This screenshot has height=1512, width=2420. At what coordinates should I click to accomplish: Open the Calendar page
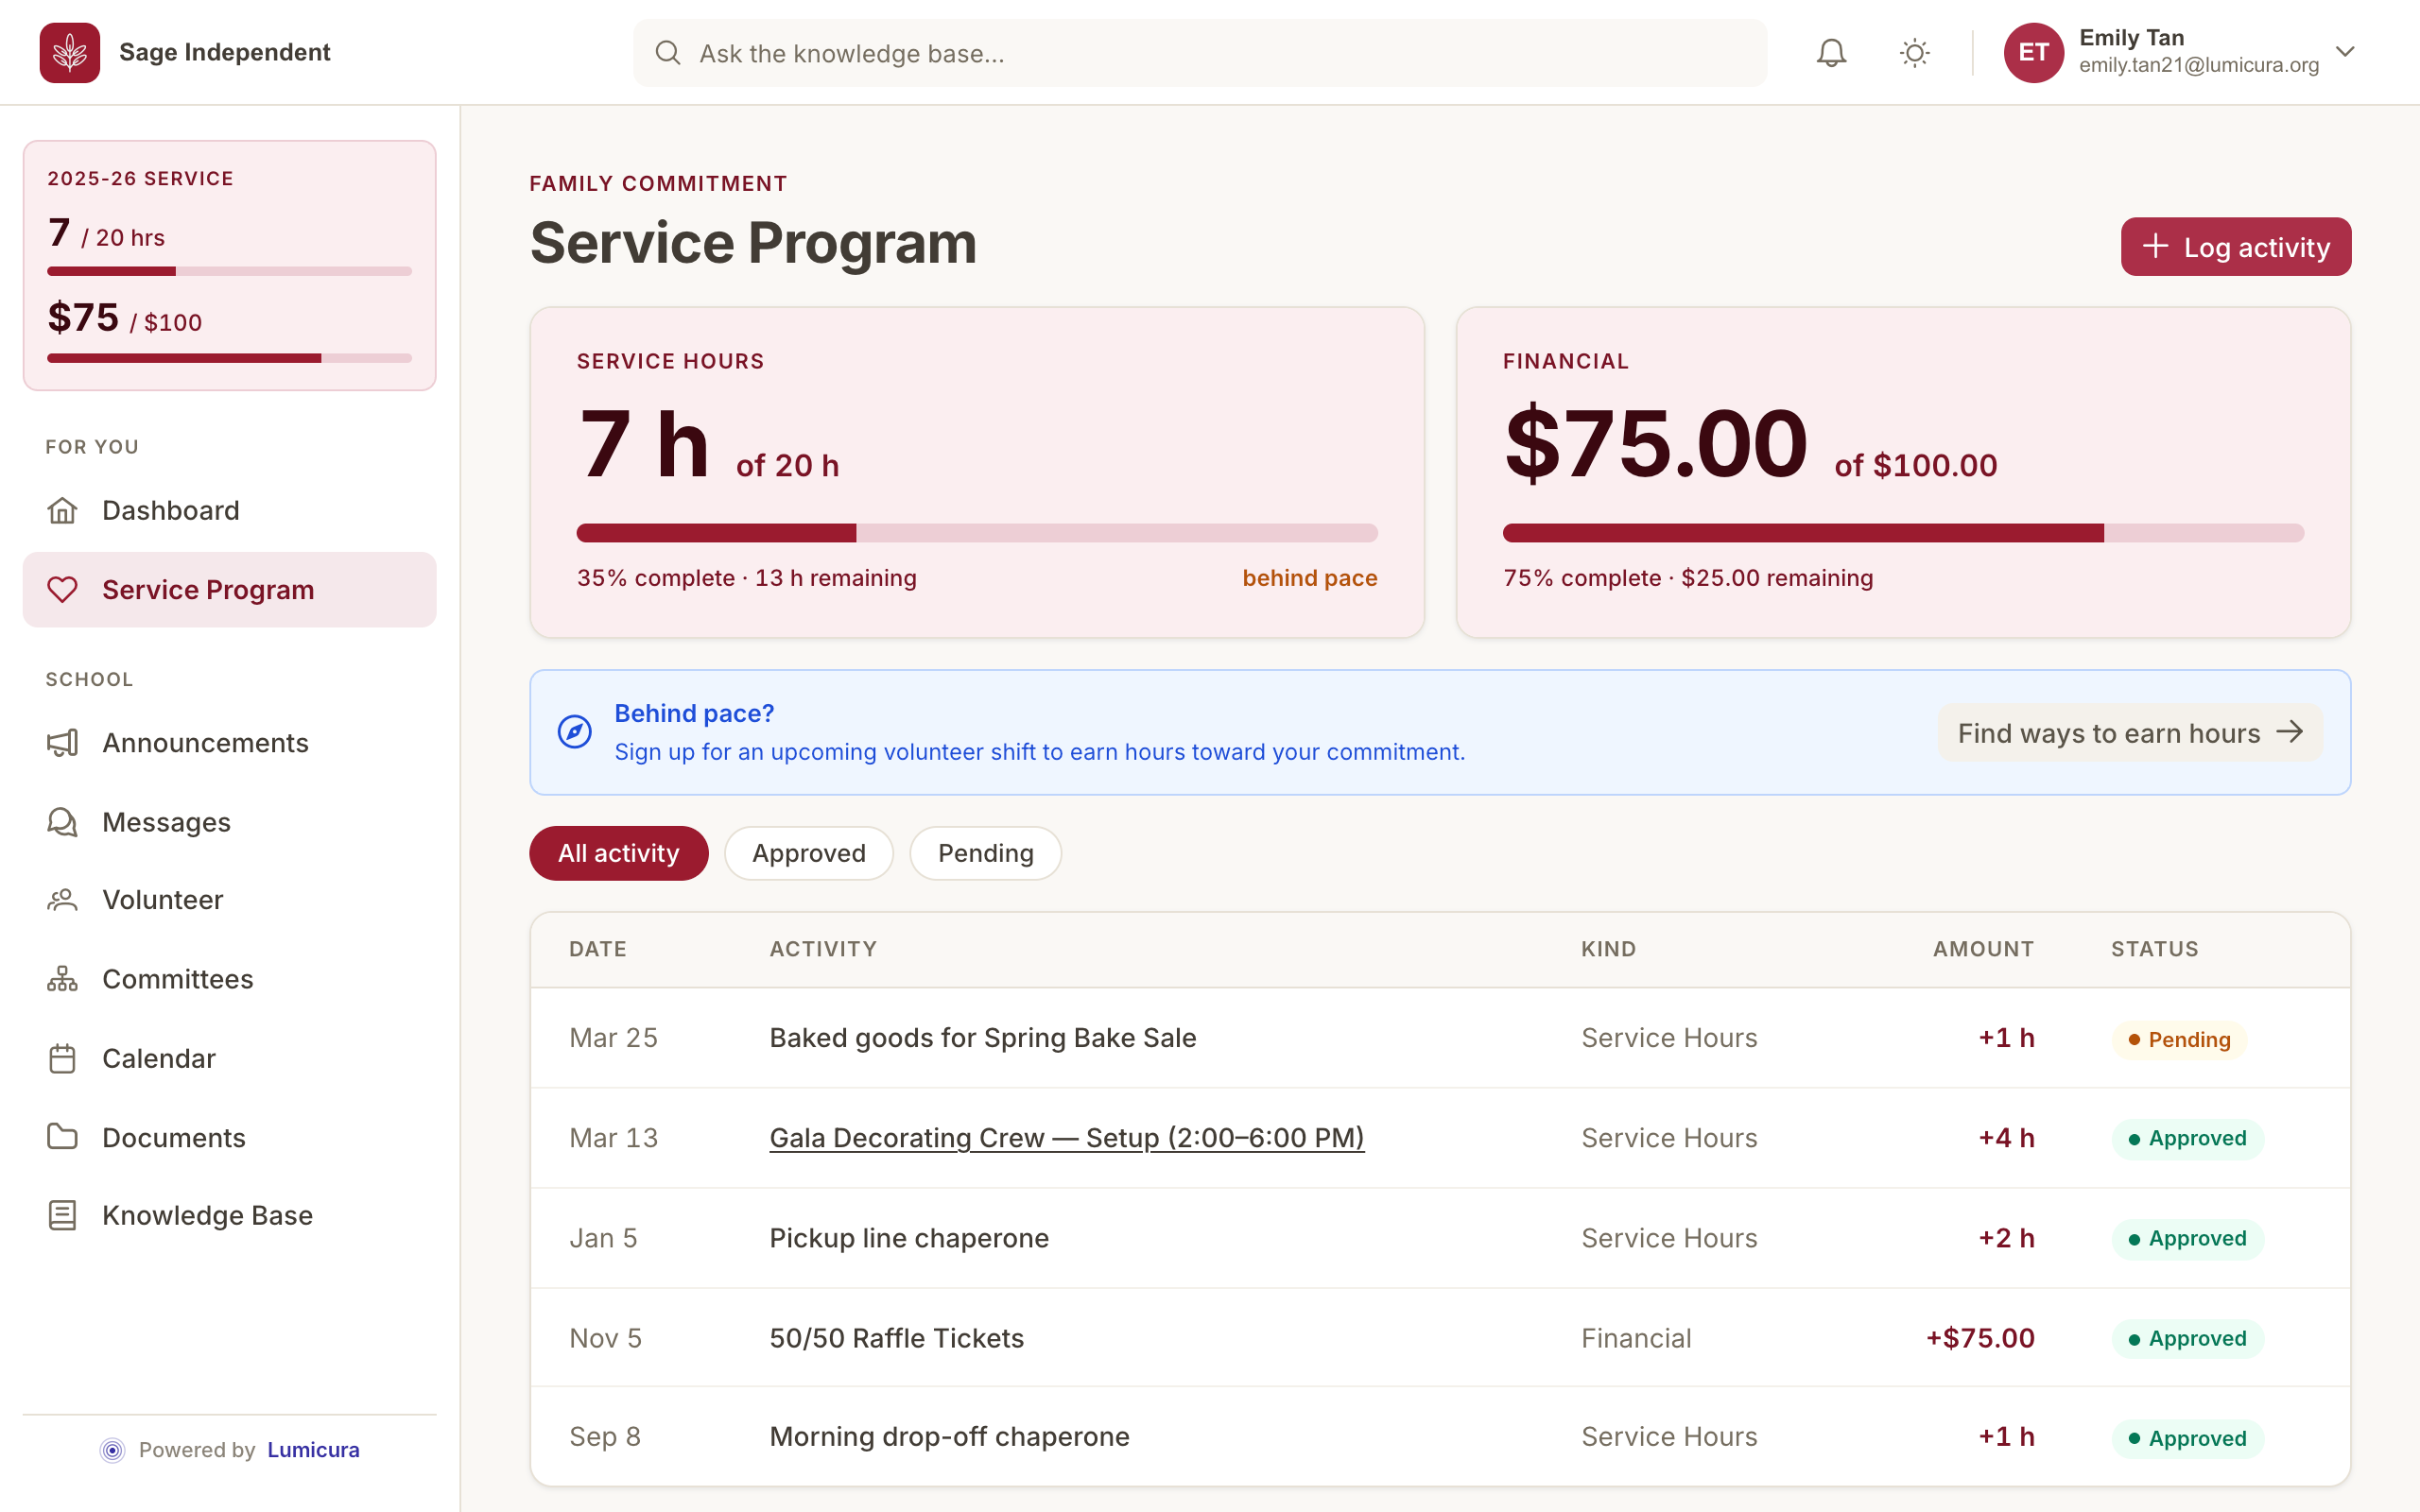pos(229,1058)
